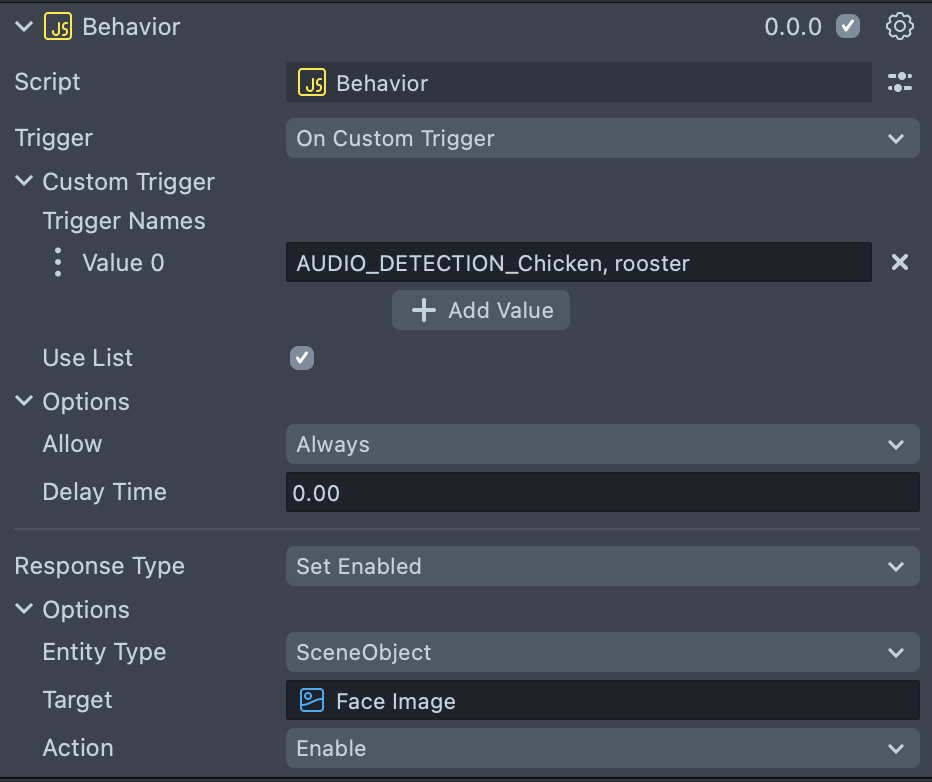Click the script picker icon beside Script field
The image size is (932, 782).
click(900, 82)
